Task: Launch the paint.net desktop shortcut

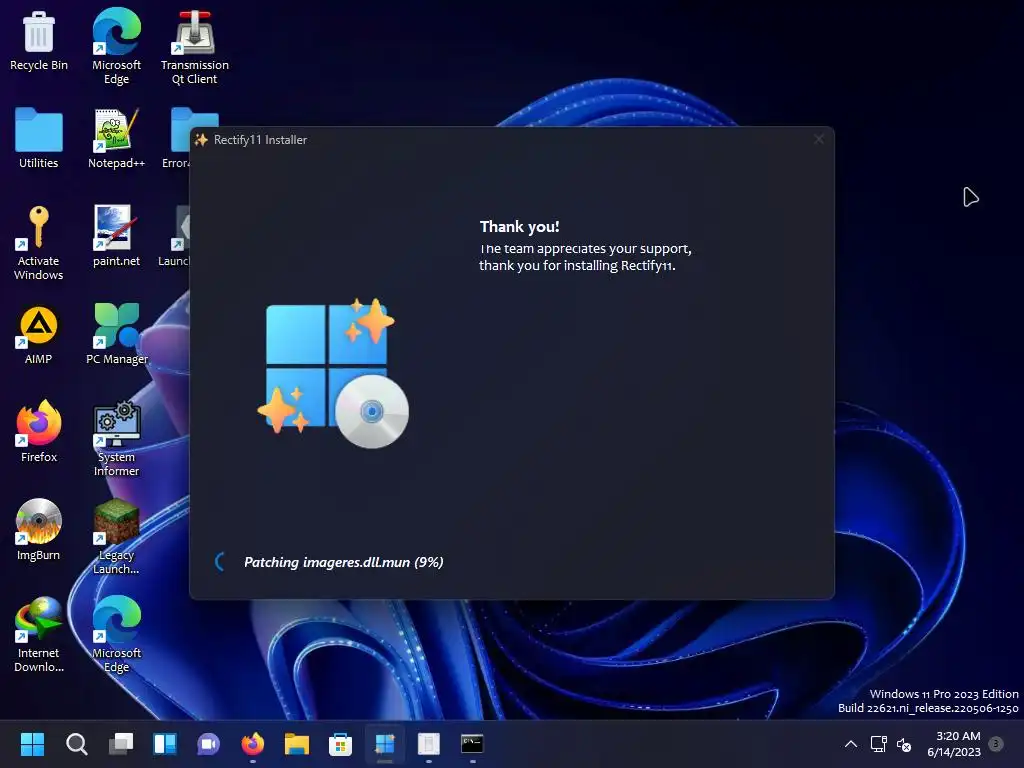Action: pyautogui.click(x=116, y=236)
